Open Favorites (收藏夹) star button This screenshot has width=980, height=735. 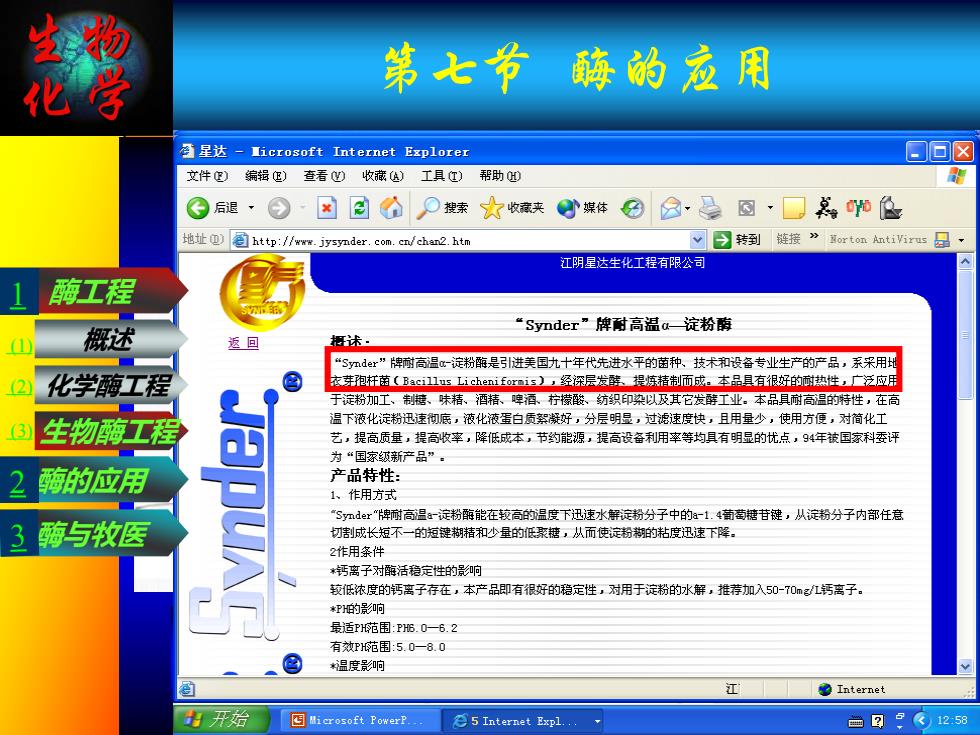point(512,208)
